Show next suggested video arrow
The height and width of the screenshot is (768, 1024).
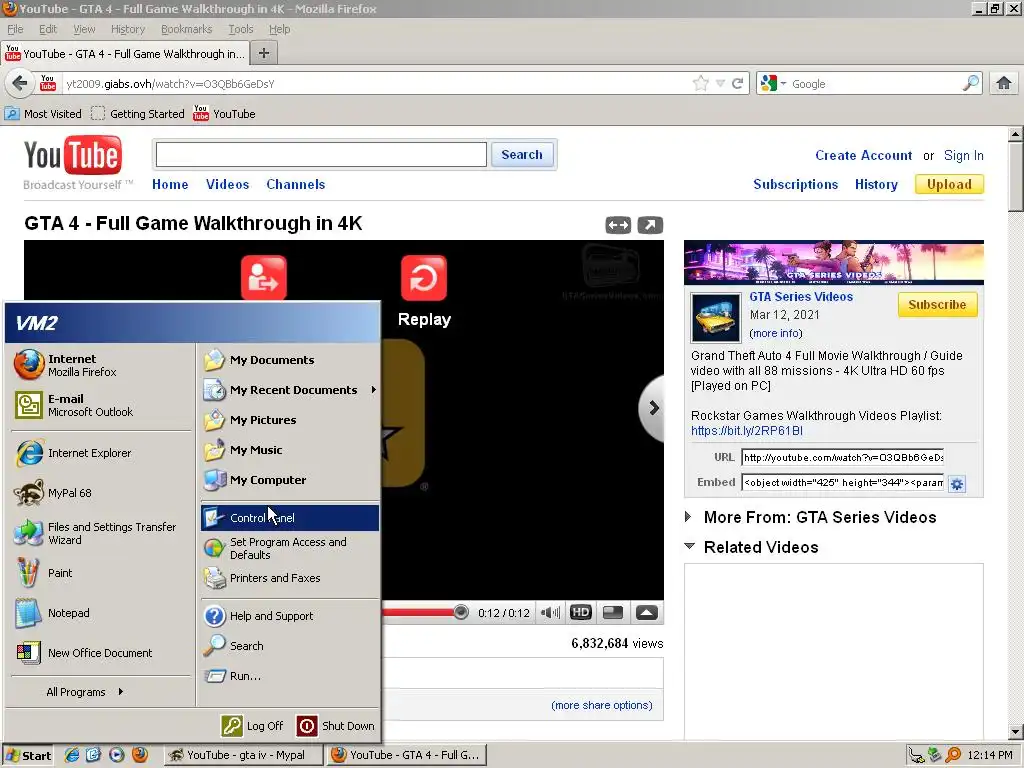[x=652, y=408]
